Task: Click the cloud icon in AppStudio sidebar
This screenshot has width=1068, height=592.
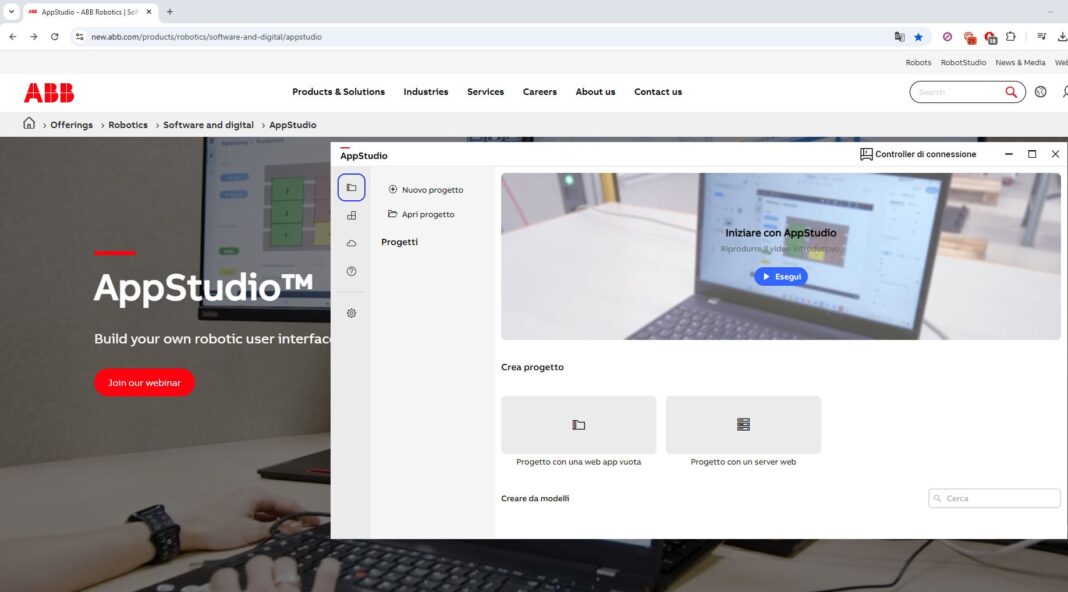Action: point(351,242)
